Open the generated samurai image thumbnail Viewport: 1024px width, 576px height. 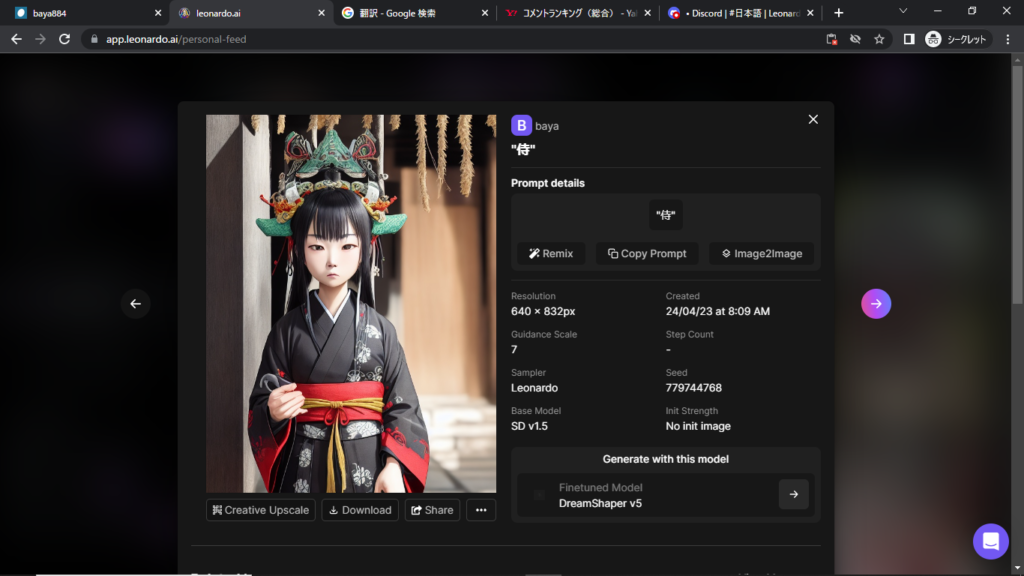[351, 303]
